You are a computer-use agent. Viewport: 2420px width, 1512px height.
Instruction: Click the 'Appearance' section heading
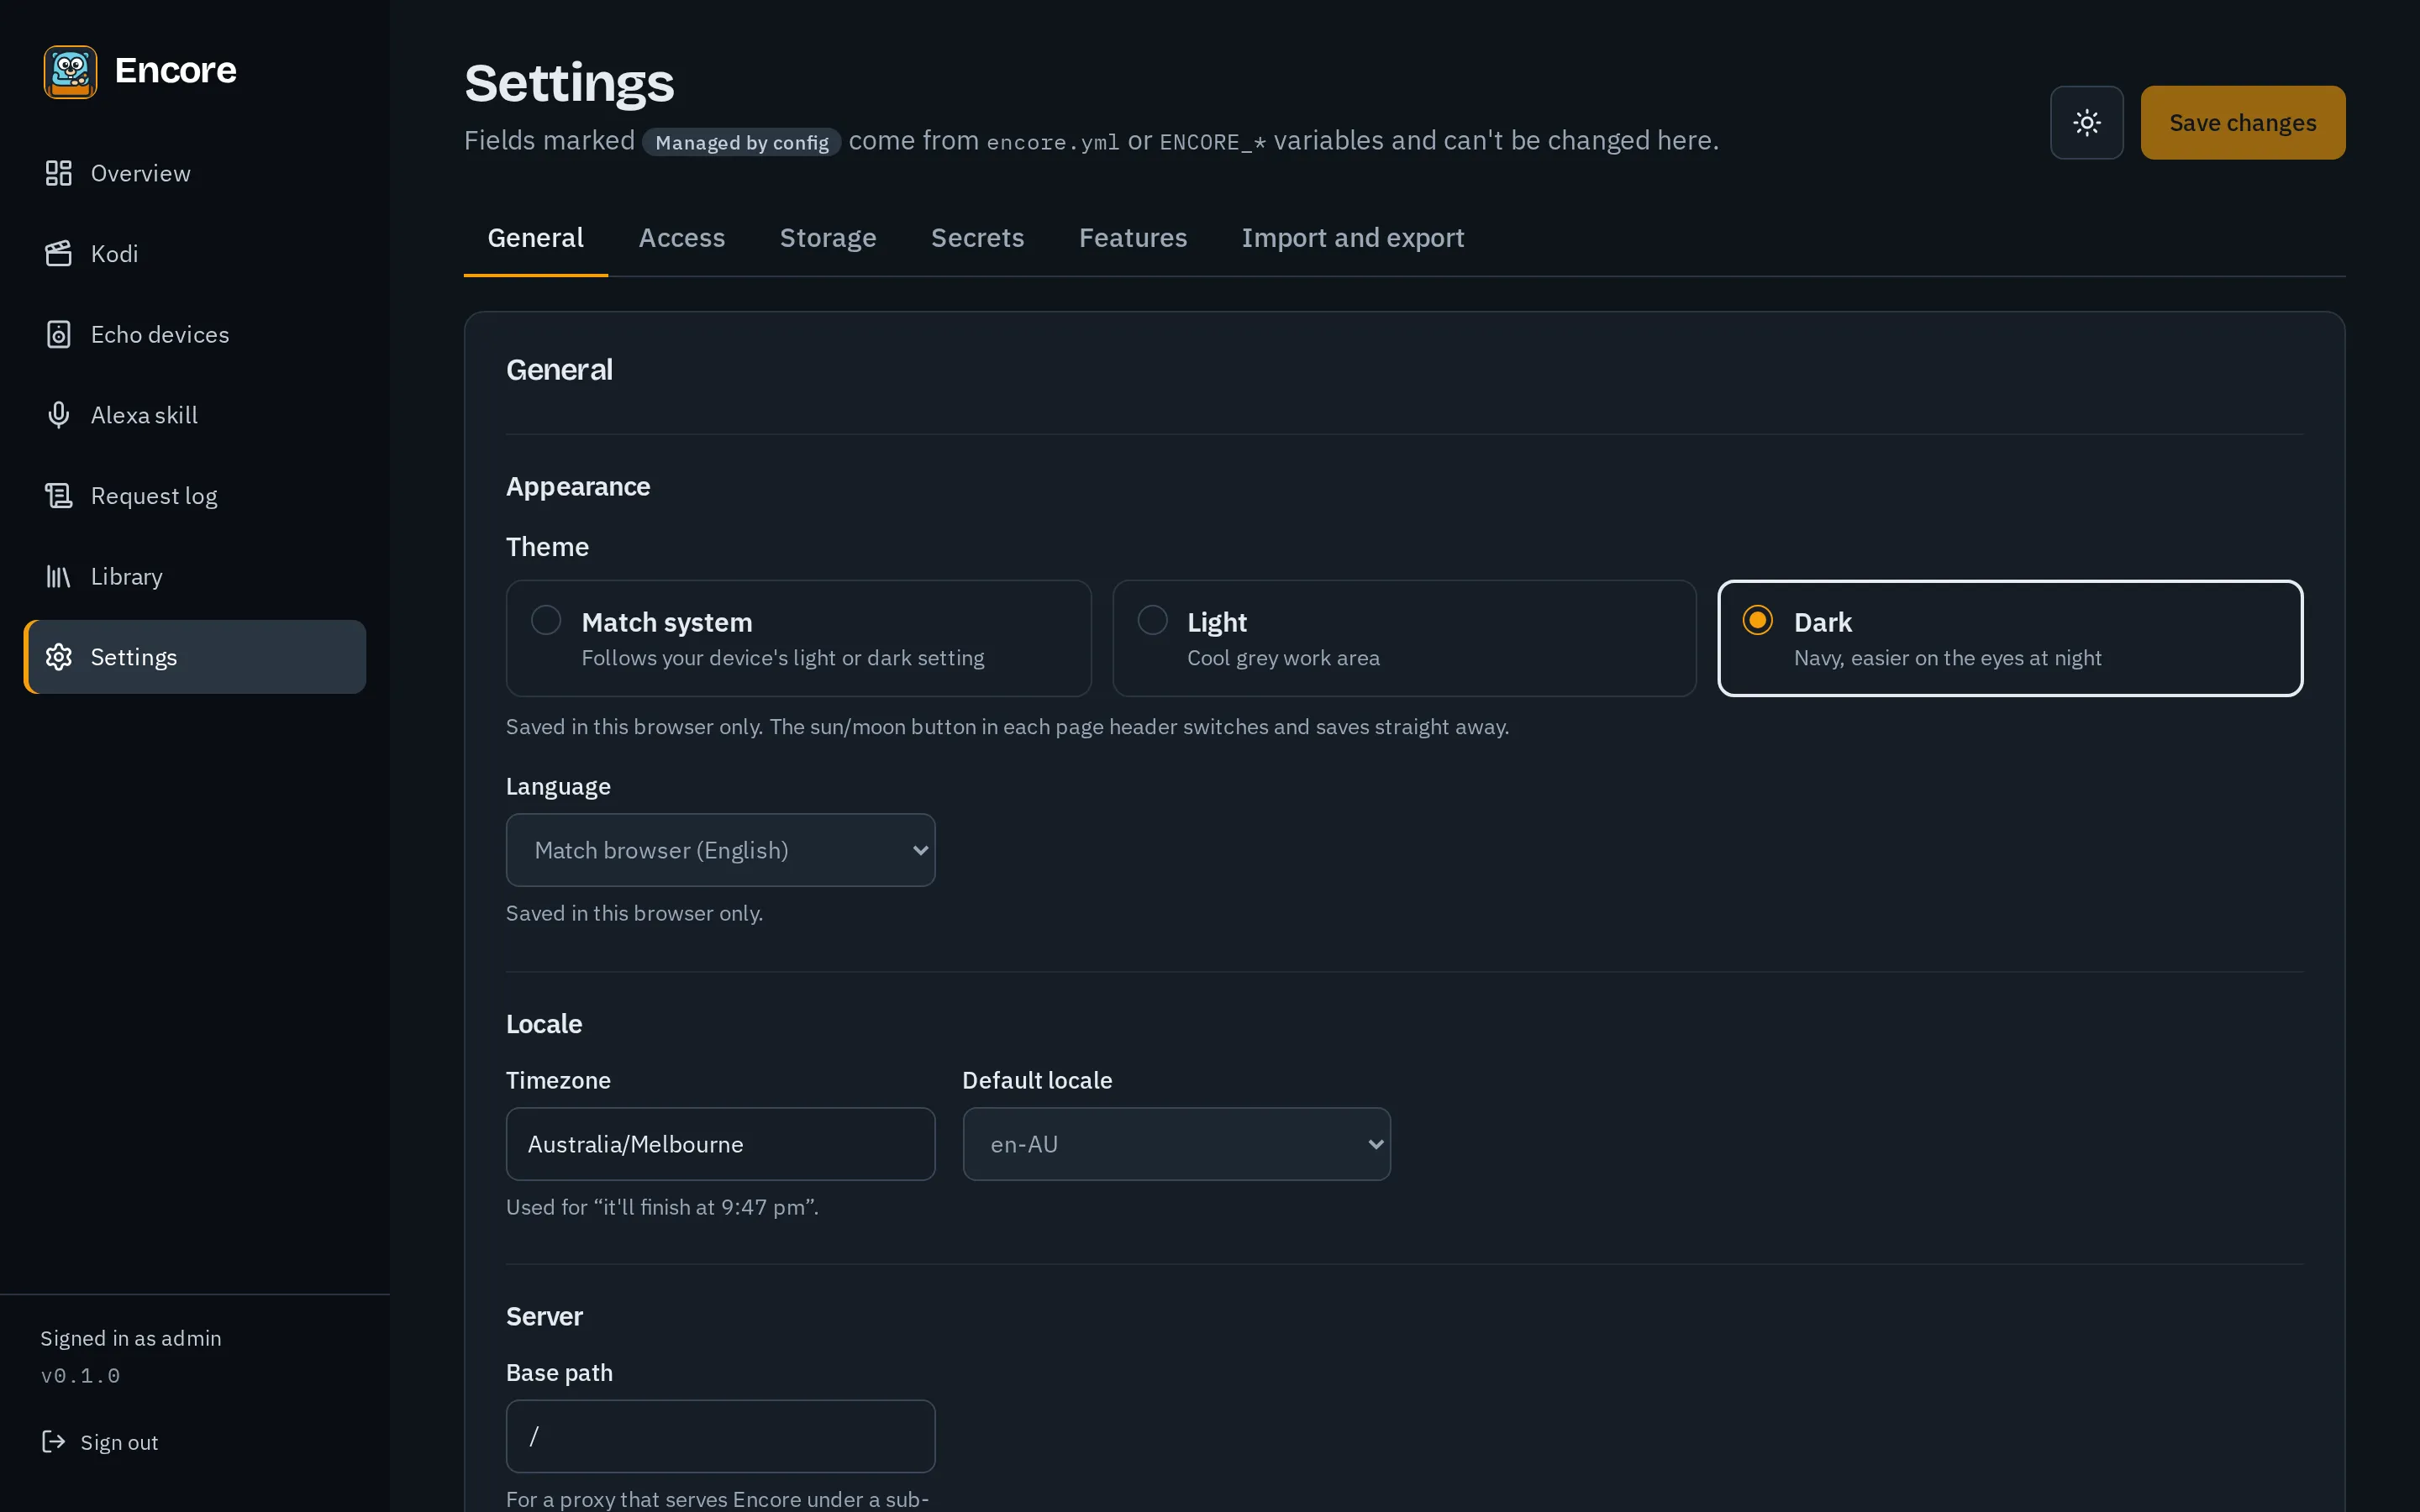click(x=578, y=487)
